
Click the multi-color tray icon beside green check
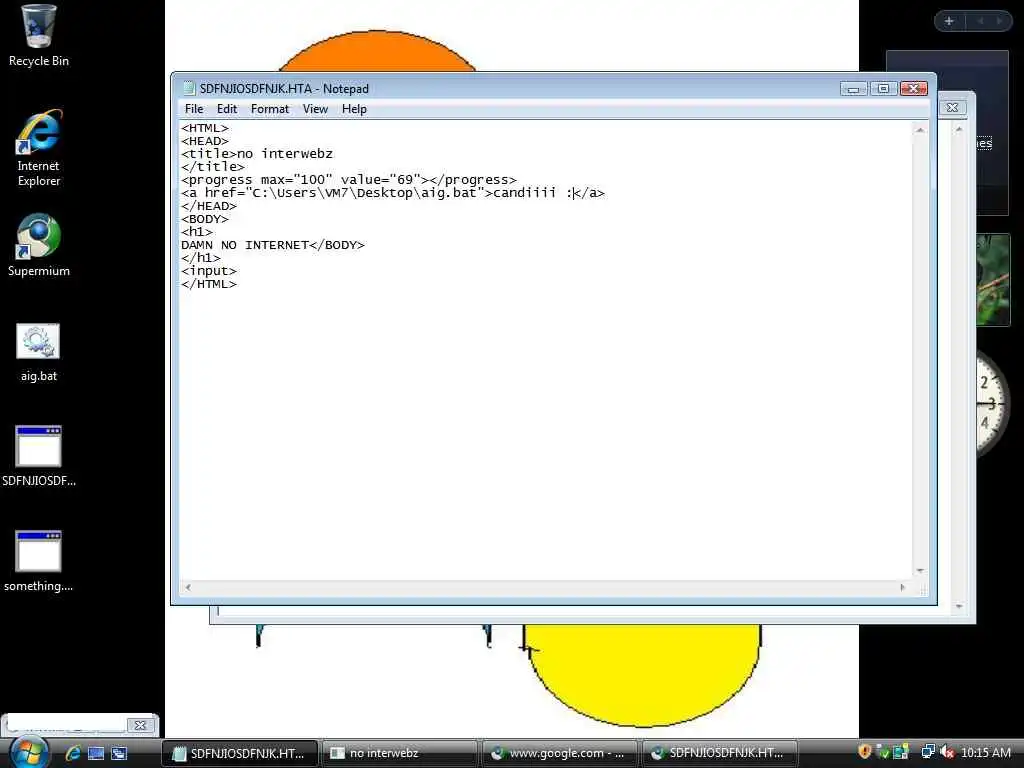click(901, 752)
